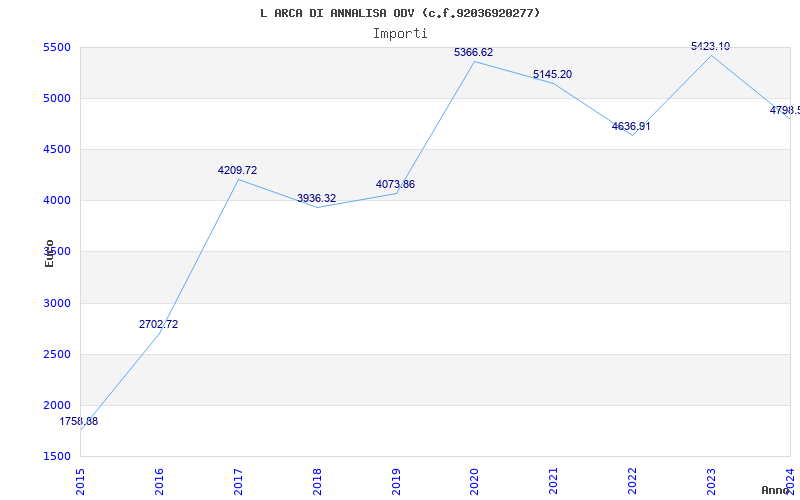Select the 4209.72 data label
The image size is (800, 500).
(x=237, y=170)
